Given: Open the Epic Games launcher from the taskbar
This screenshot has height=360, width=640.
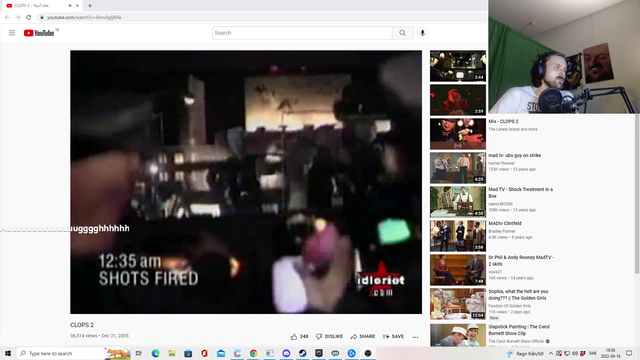Looking at the screenshot, I should click(x=319, y=353).
